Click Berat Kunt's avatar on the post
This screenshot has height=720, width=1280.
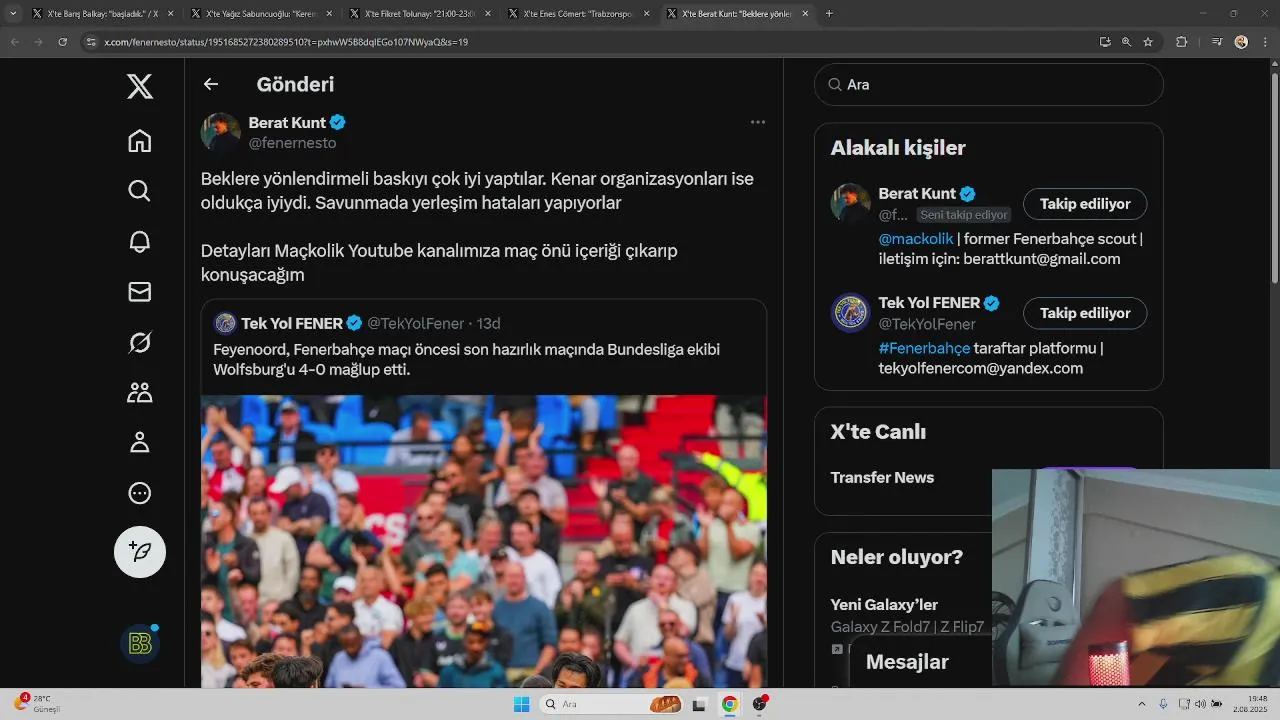pyautogui.click(x=221, y=132)
